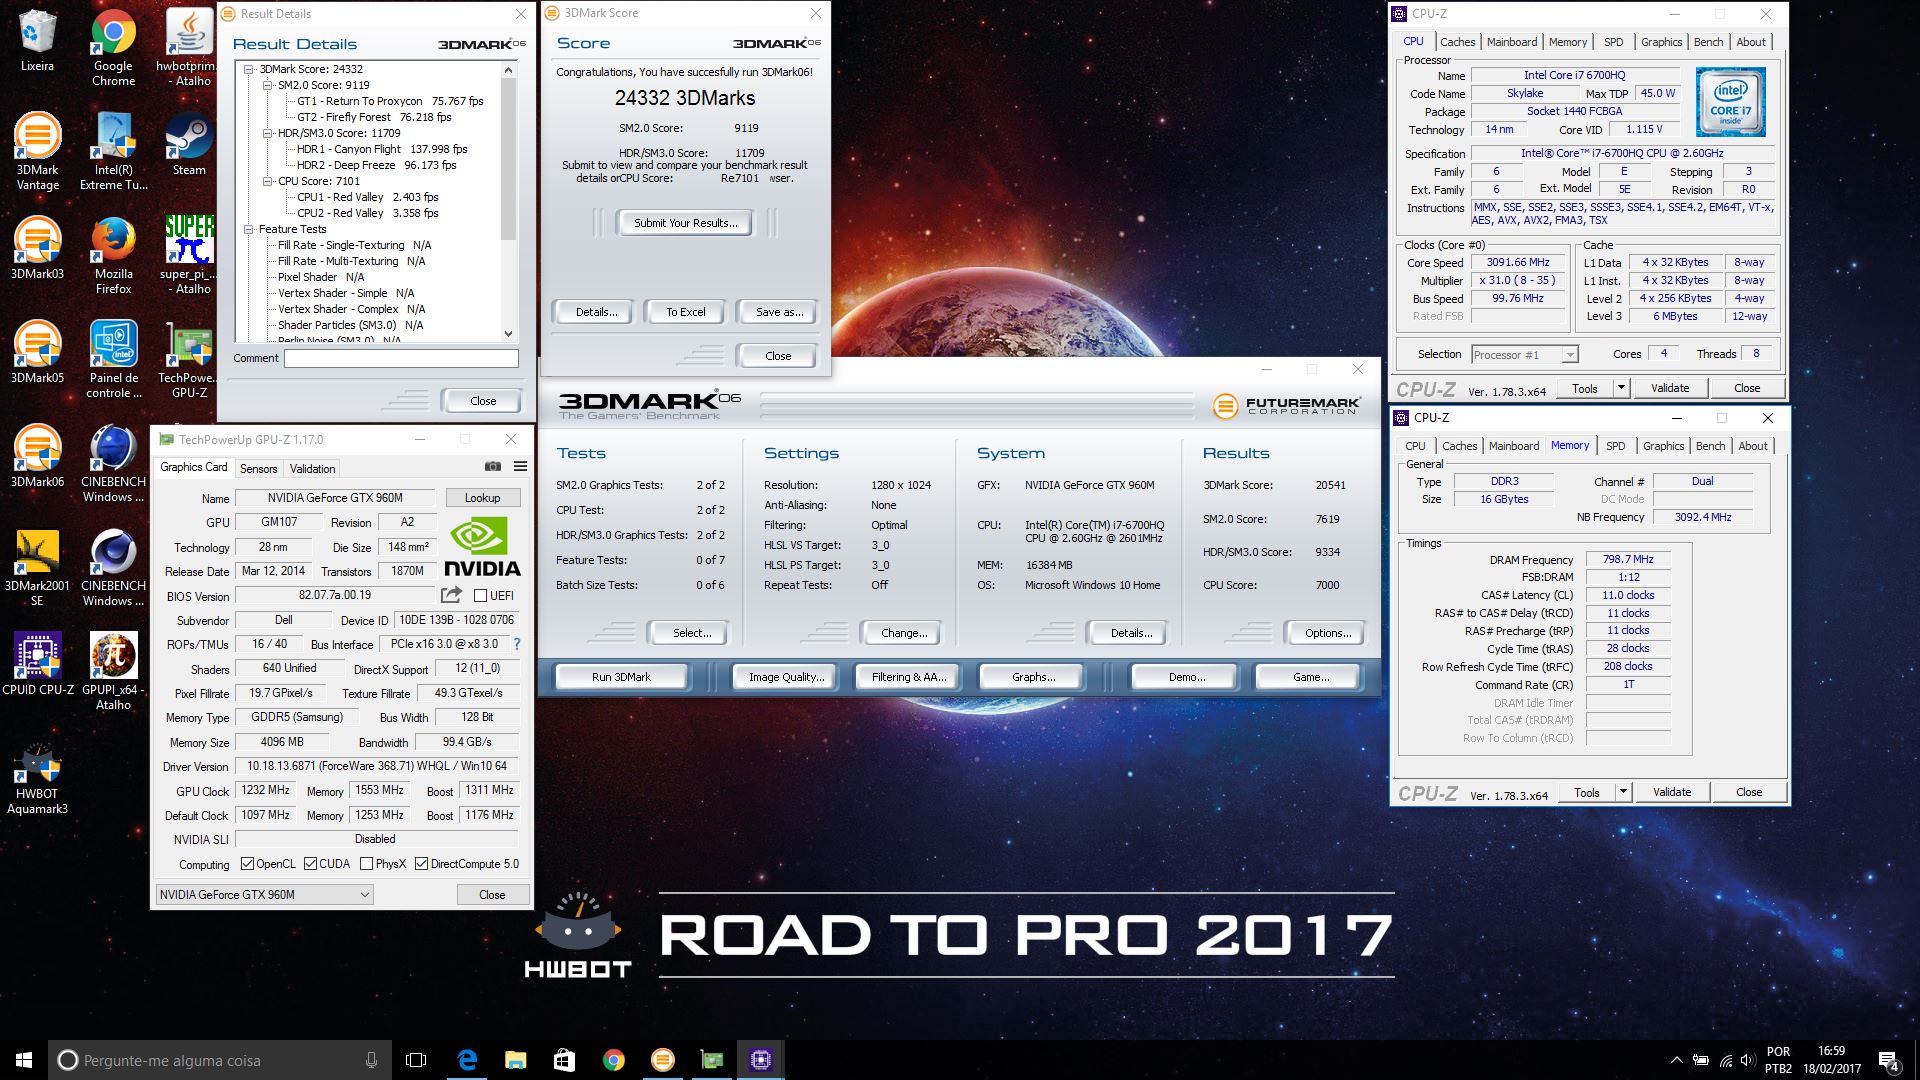
Task: Open Caches tab in upper CPU-Z window
Action: point(1457,42)
